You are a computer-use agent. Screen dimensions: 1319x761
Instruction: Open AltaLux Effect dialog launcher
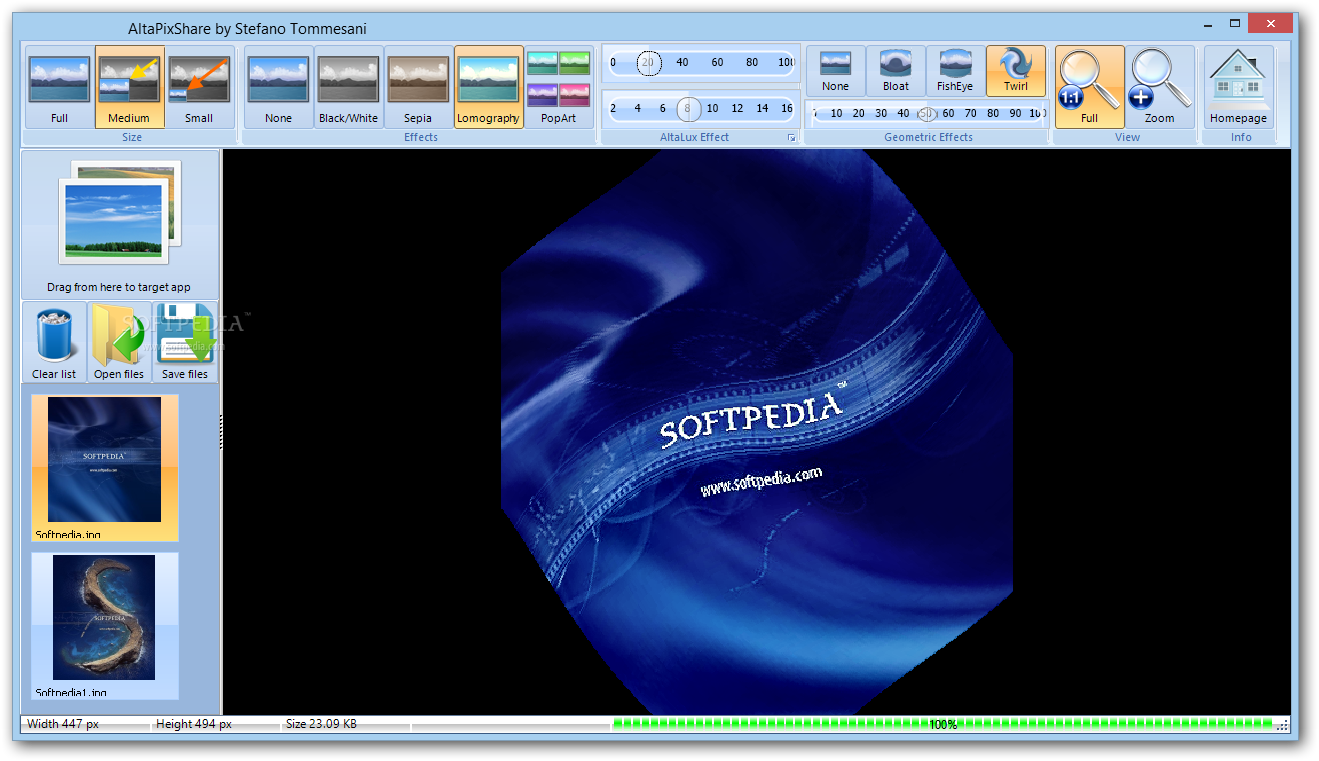[791, 138]
